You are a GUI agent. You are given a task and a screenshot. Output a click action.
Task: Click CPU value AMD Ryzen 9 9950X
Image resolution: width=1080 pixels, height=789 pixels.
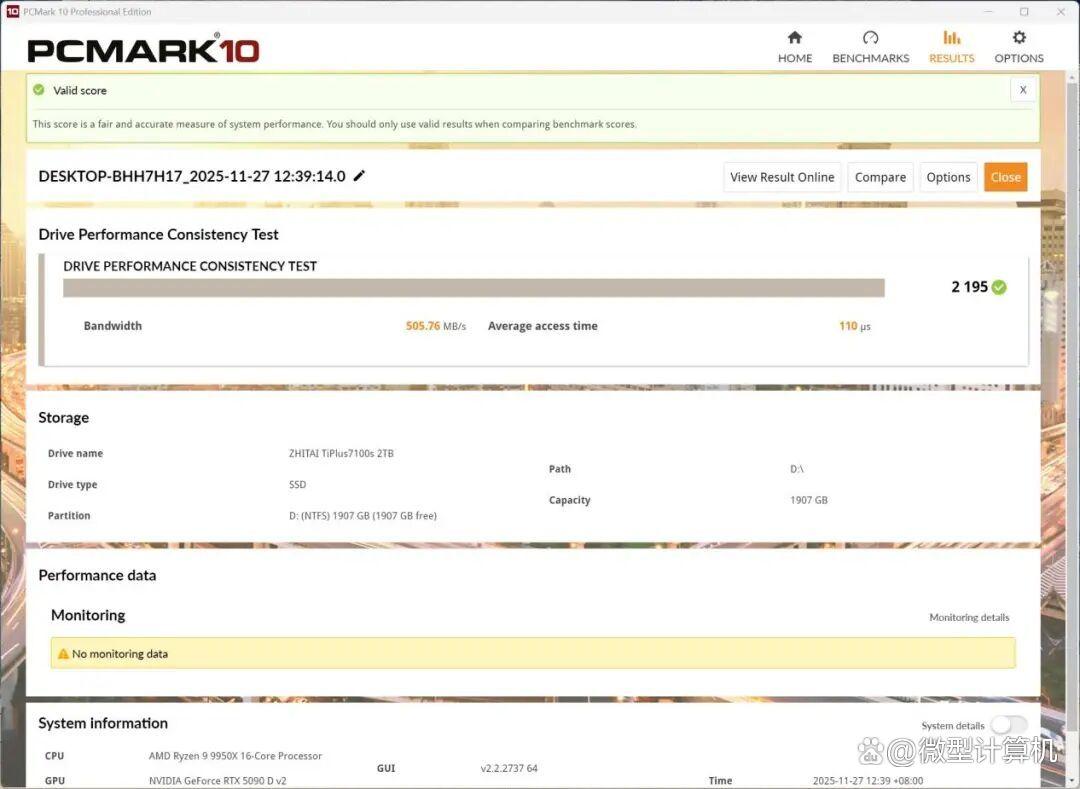(x=236, y=755)
